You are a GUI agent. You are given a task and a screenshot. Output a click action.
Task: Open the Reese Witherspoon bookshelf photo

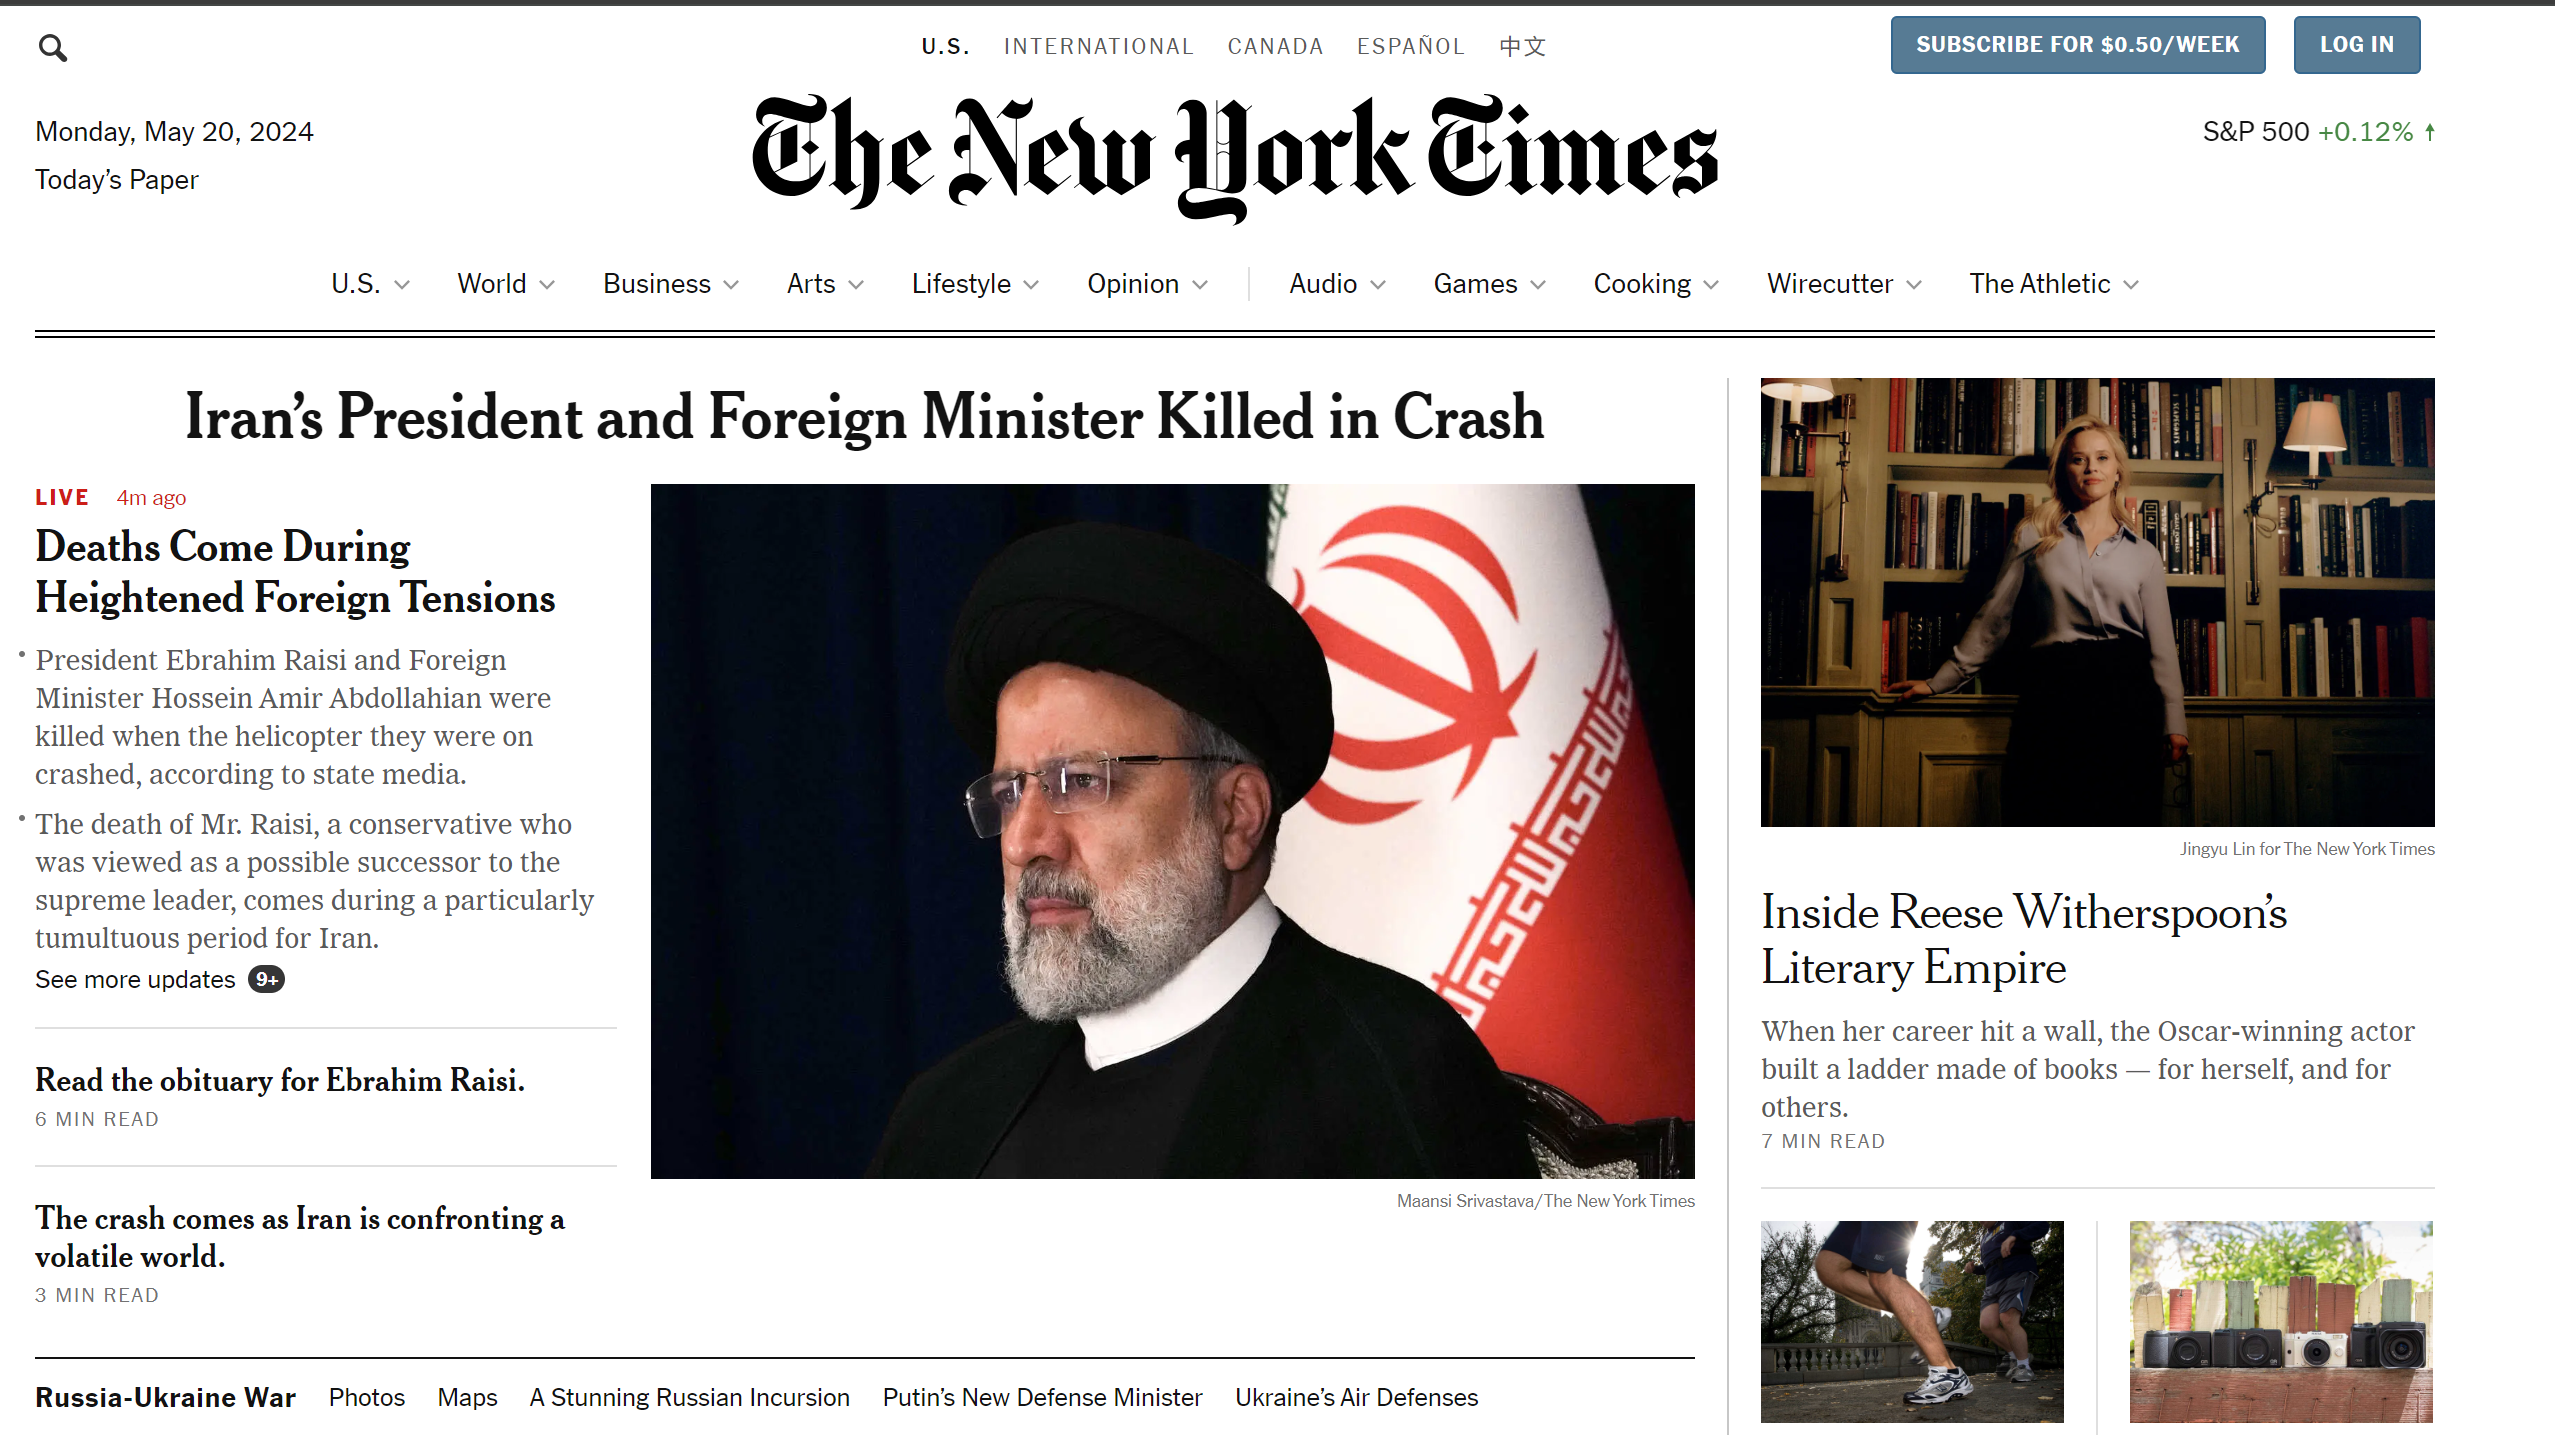point(2097,602)
